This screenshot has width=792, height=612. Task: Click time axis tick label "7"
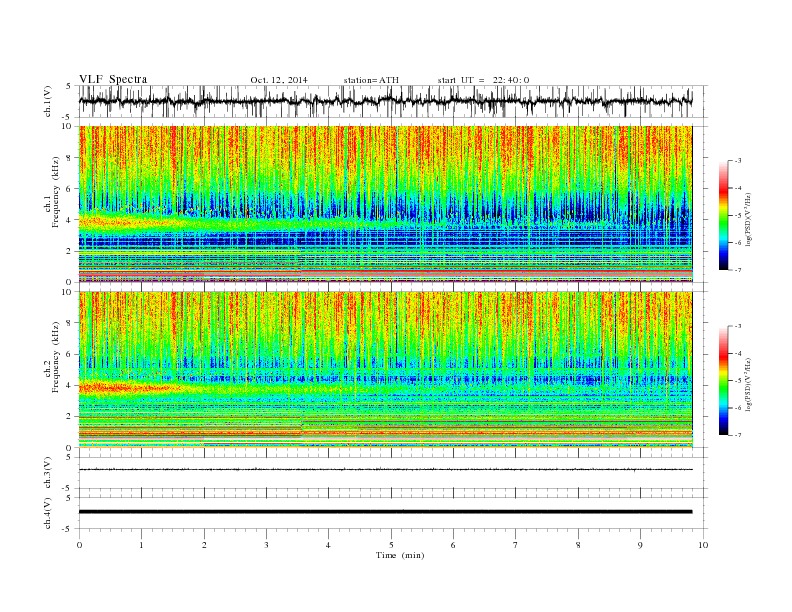click(516, 545)
